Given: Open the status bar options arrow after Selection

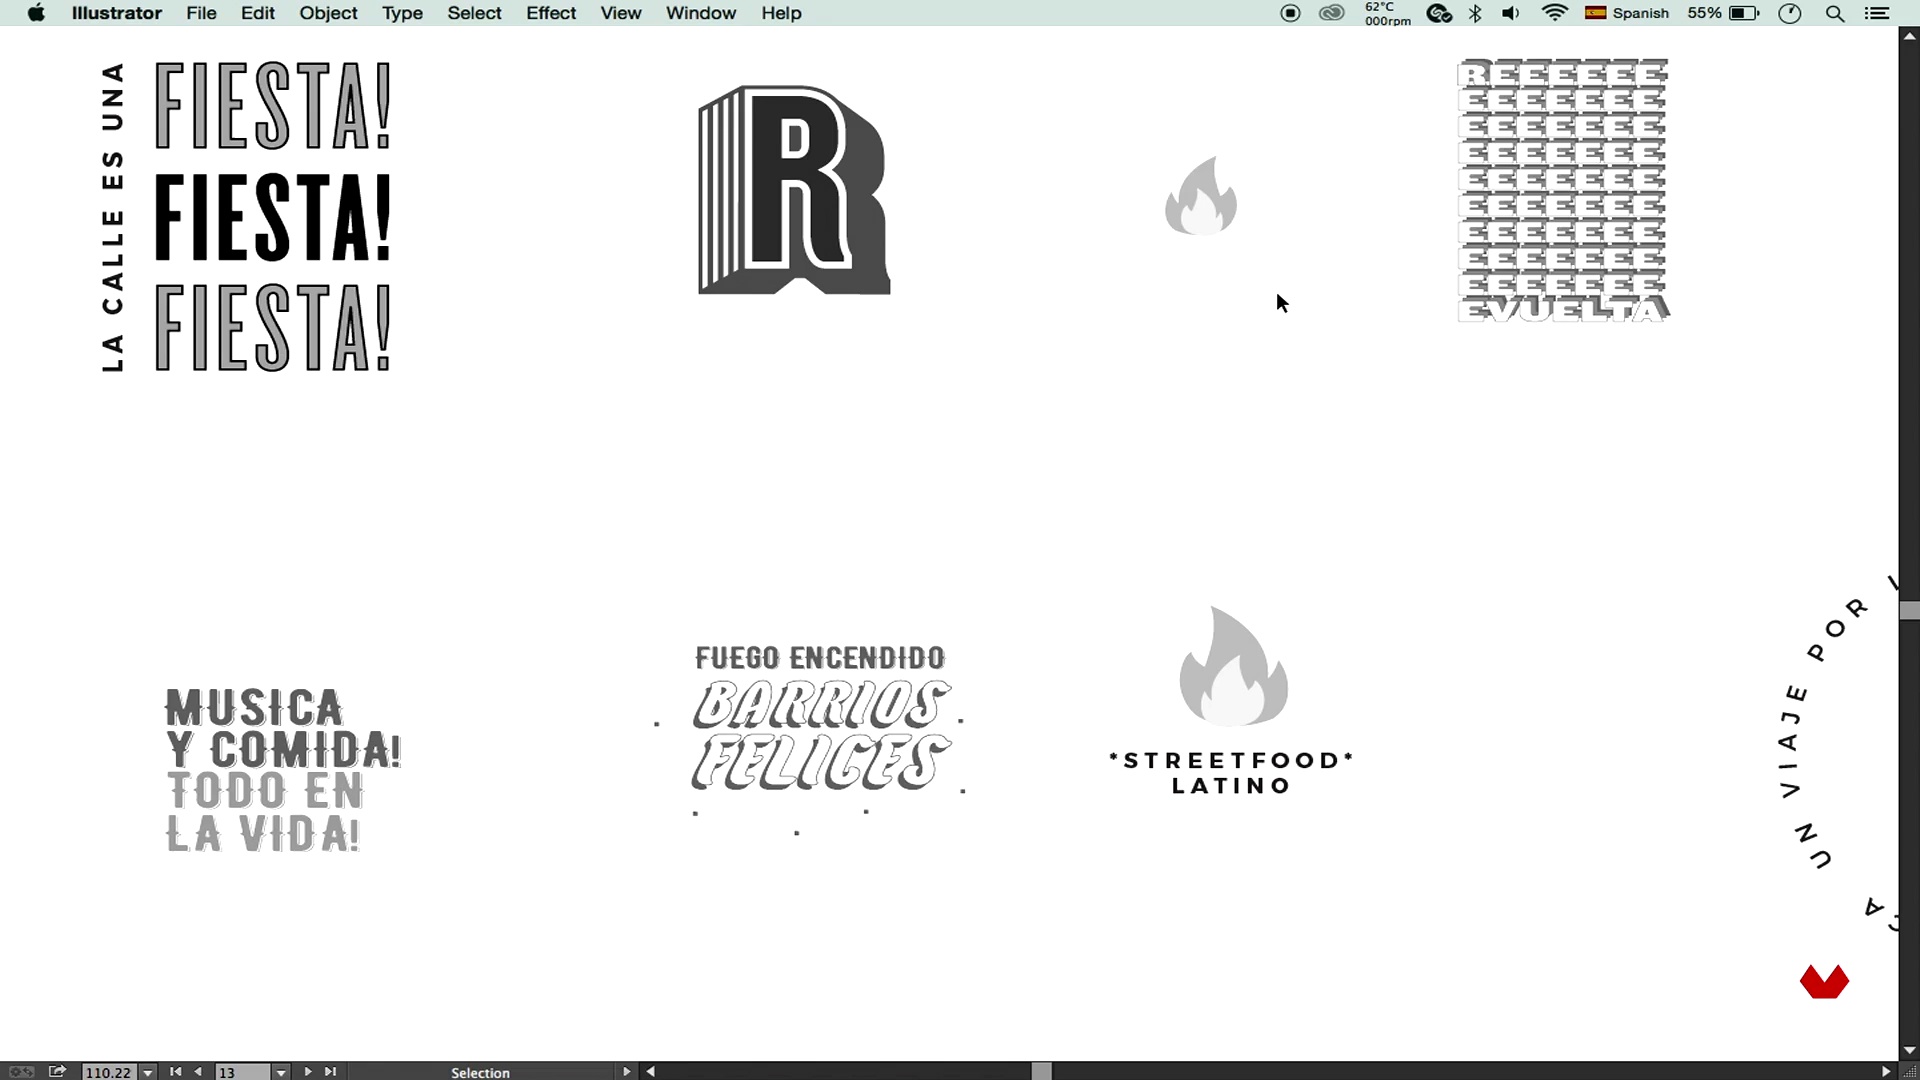Looking at the screenshot, I should (x=627, y=1071).
